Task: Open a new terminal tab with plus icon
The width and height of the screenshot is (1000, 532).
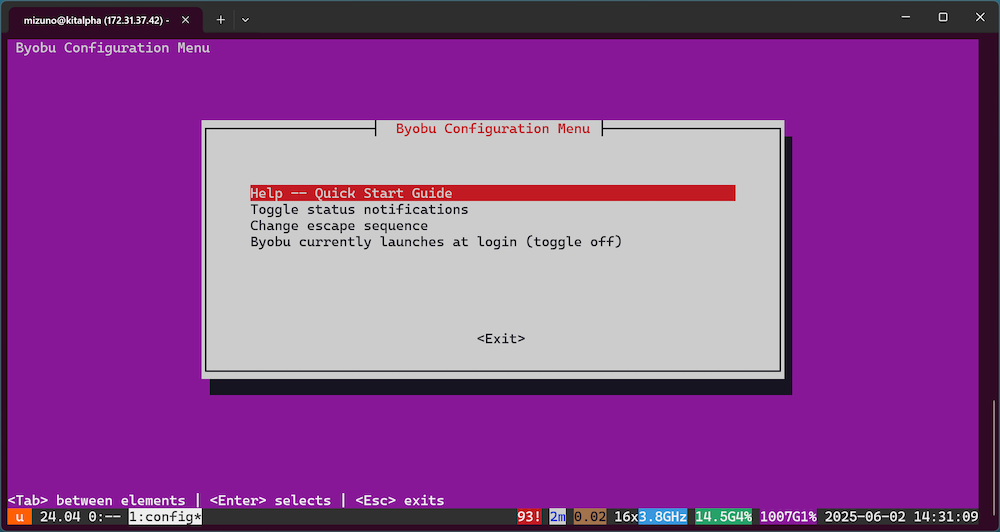Action: [221, 20]
